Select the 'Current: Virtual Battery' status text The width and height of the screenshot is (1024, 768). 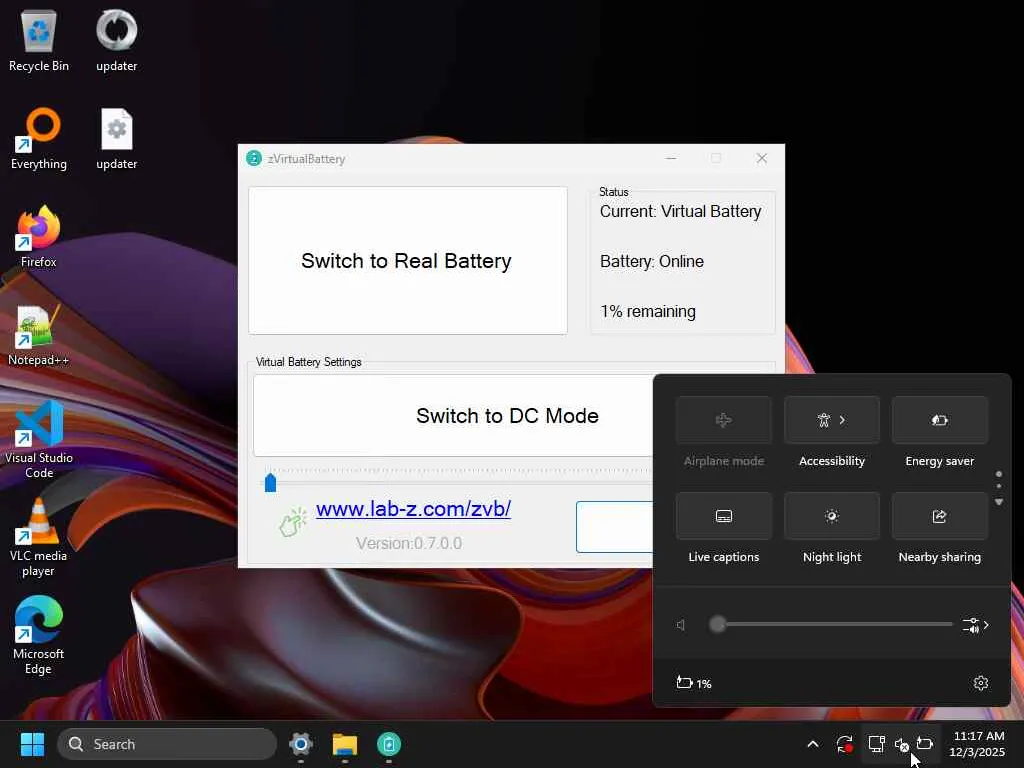click(x=680, y=212)
